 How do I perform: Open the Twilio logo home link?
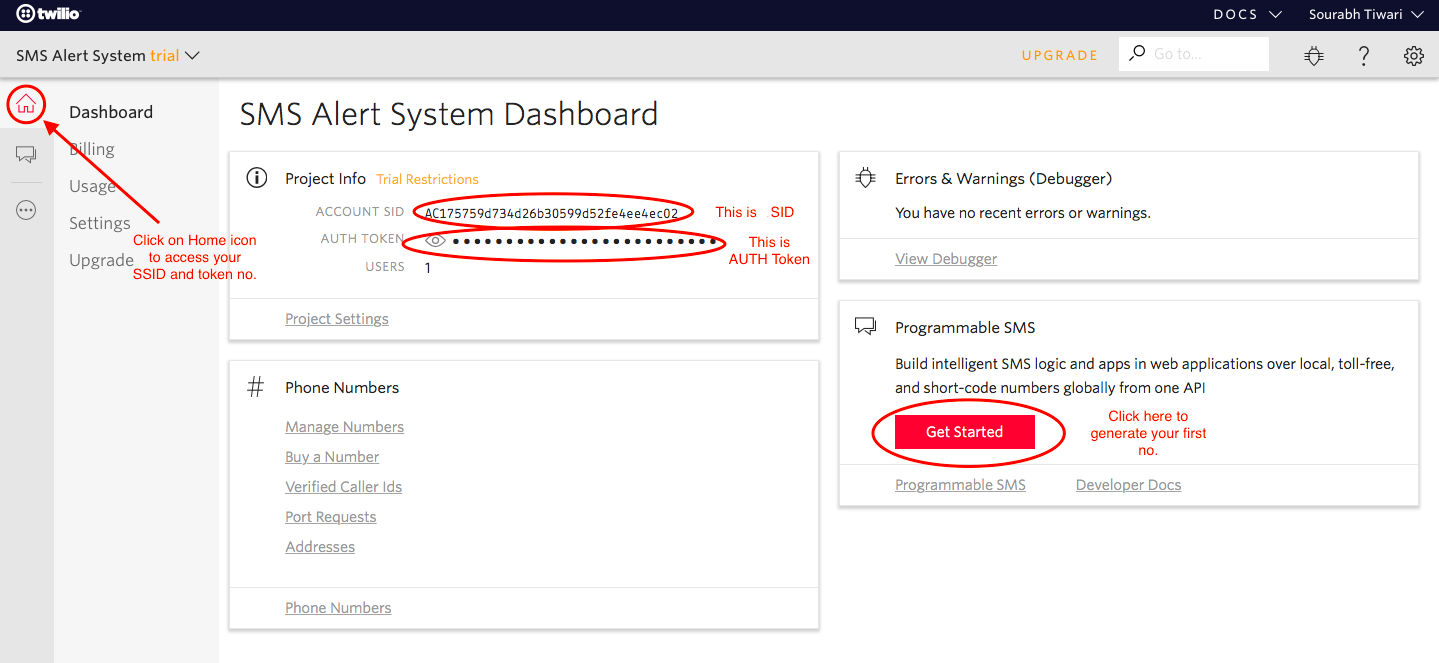tap(48, 14)
